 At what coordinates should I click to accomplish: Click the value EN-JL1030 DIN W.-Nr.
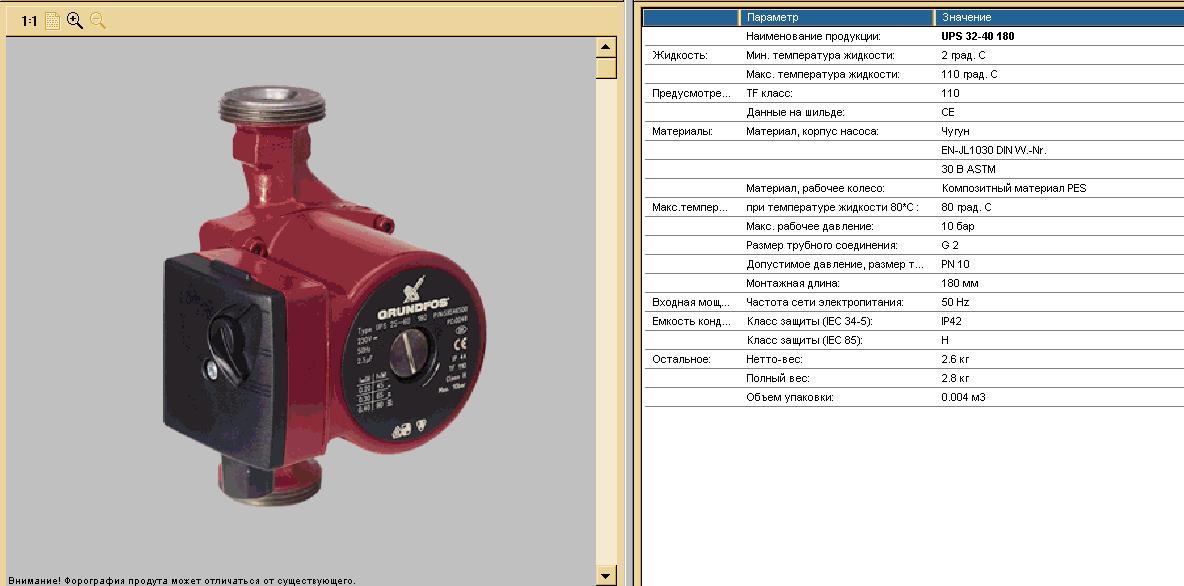pos(994,150)
